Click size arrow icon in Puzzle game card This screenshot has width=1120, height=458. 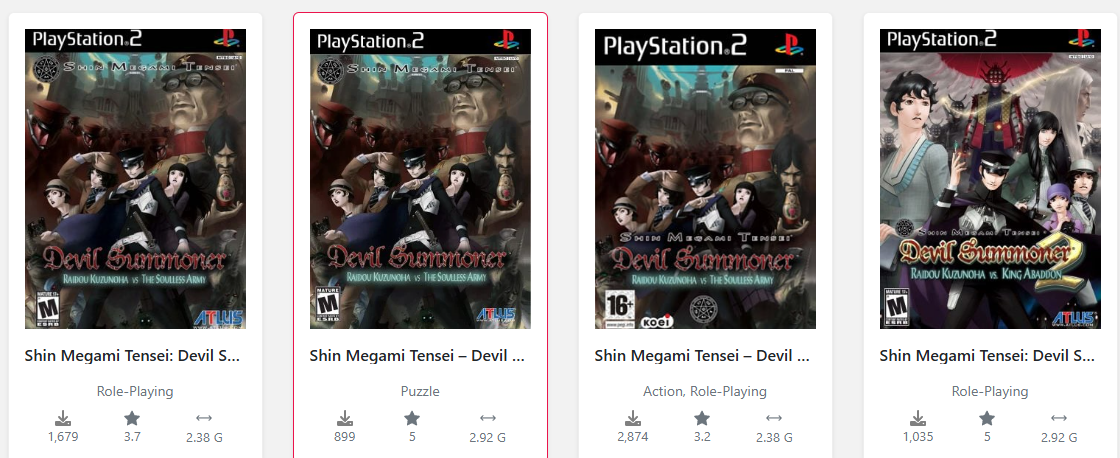488,419
